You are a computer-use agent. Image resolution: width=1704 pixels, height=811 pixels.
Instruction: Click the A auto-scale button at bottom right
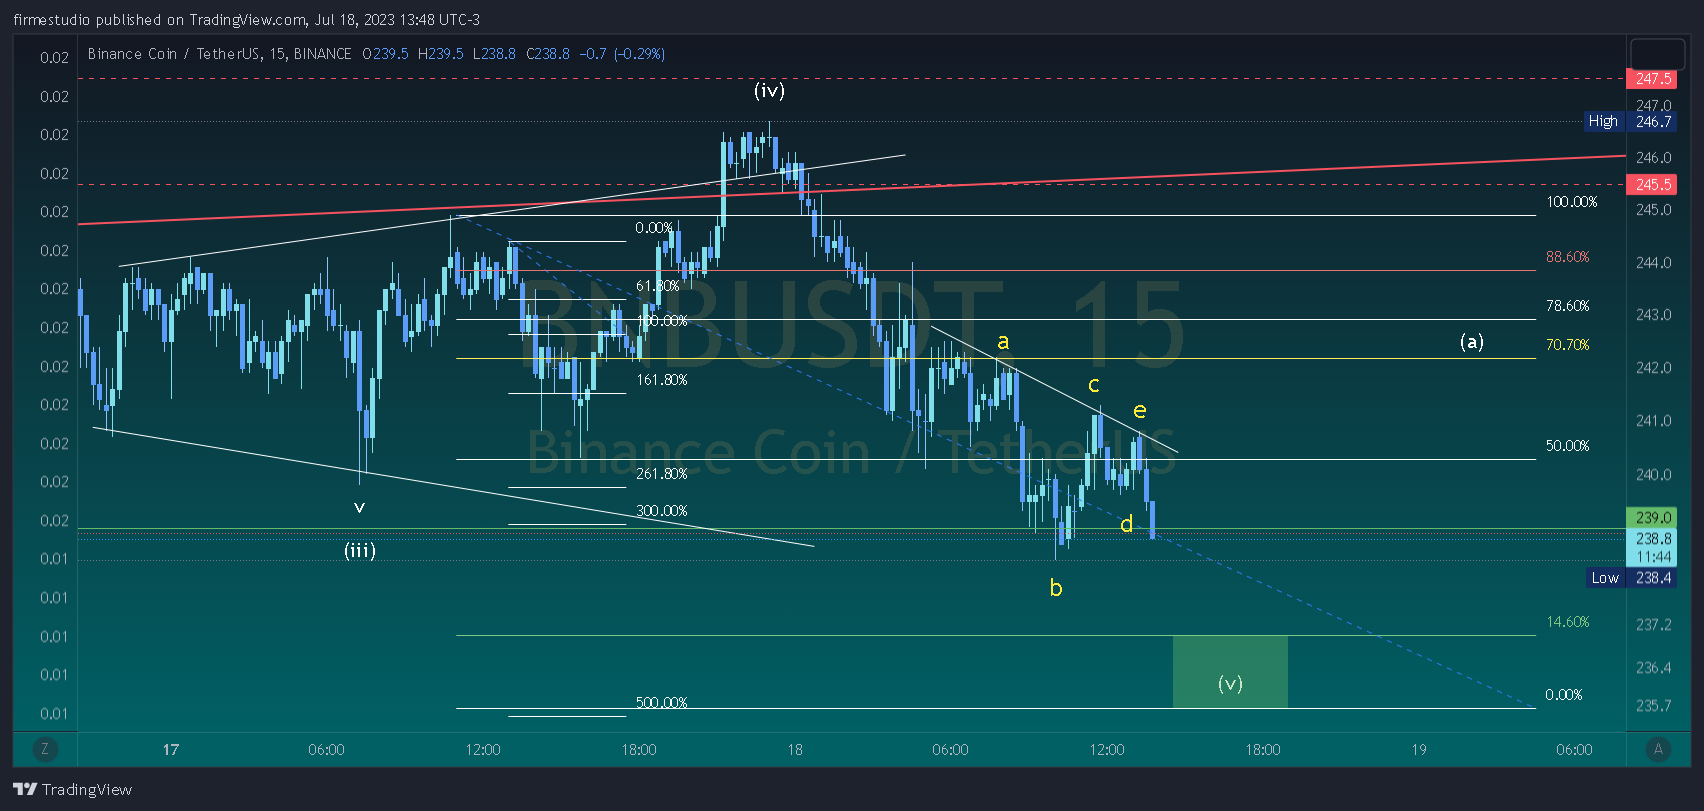[1658, 749]
